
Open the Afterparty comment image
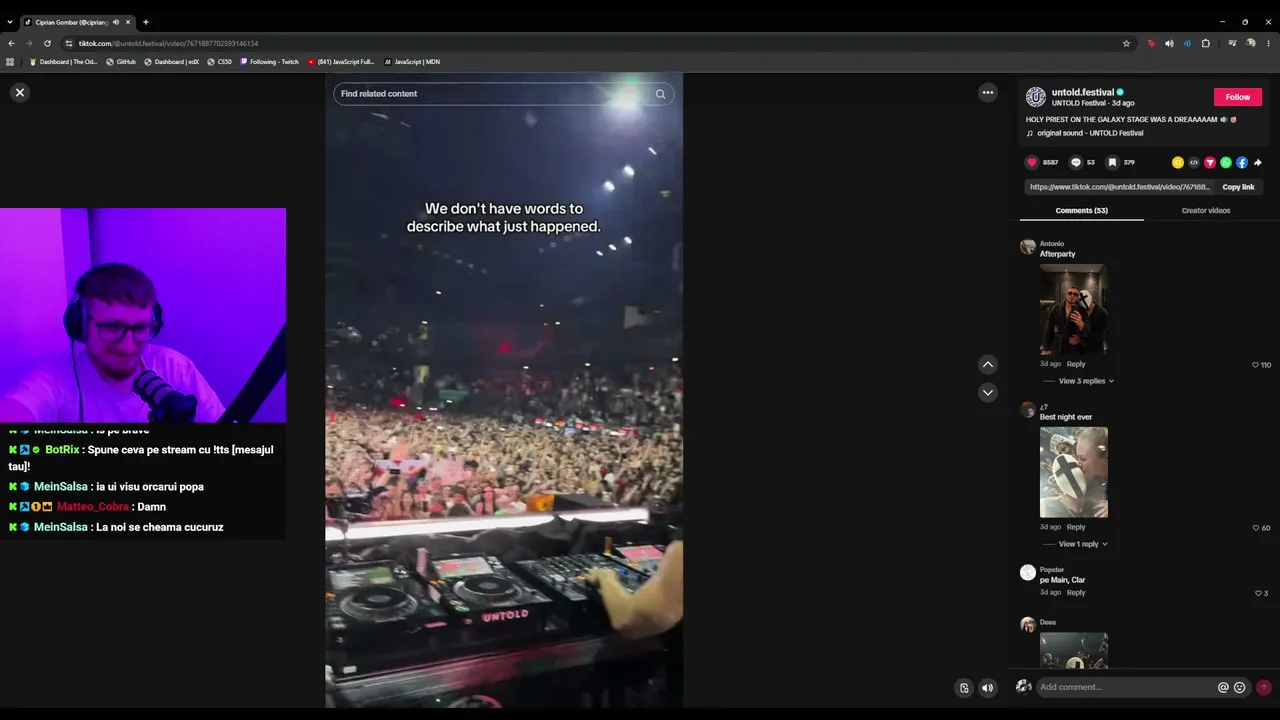pyautogui.click(x=1074, y=310)
